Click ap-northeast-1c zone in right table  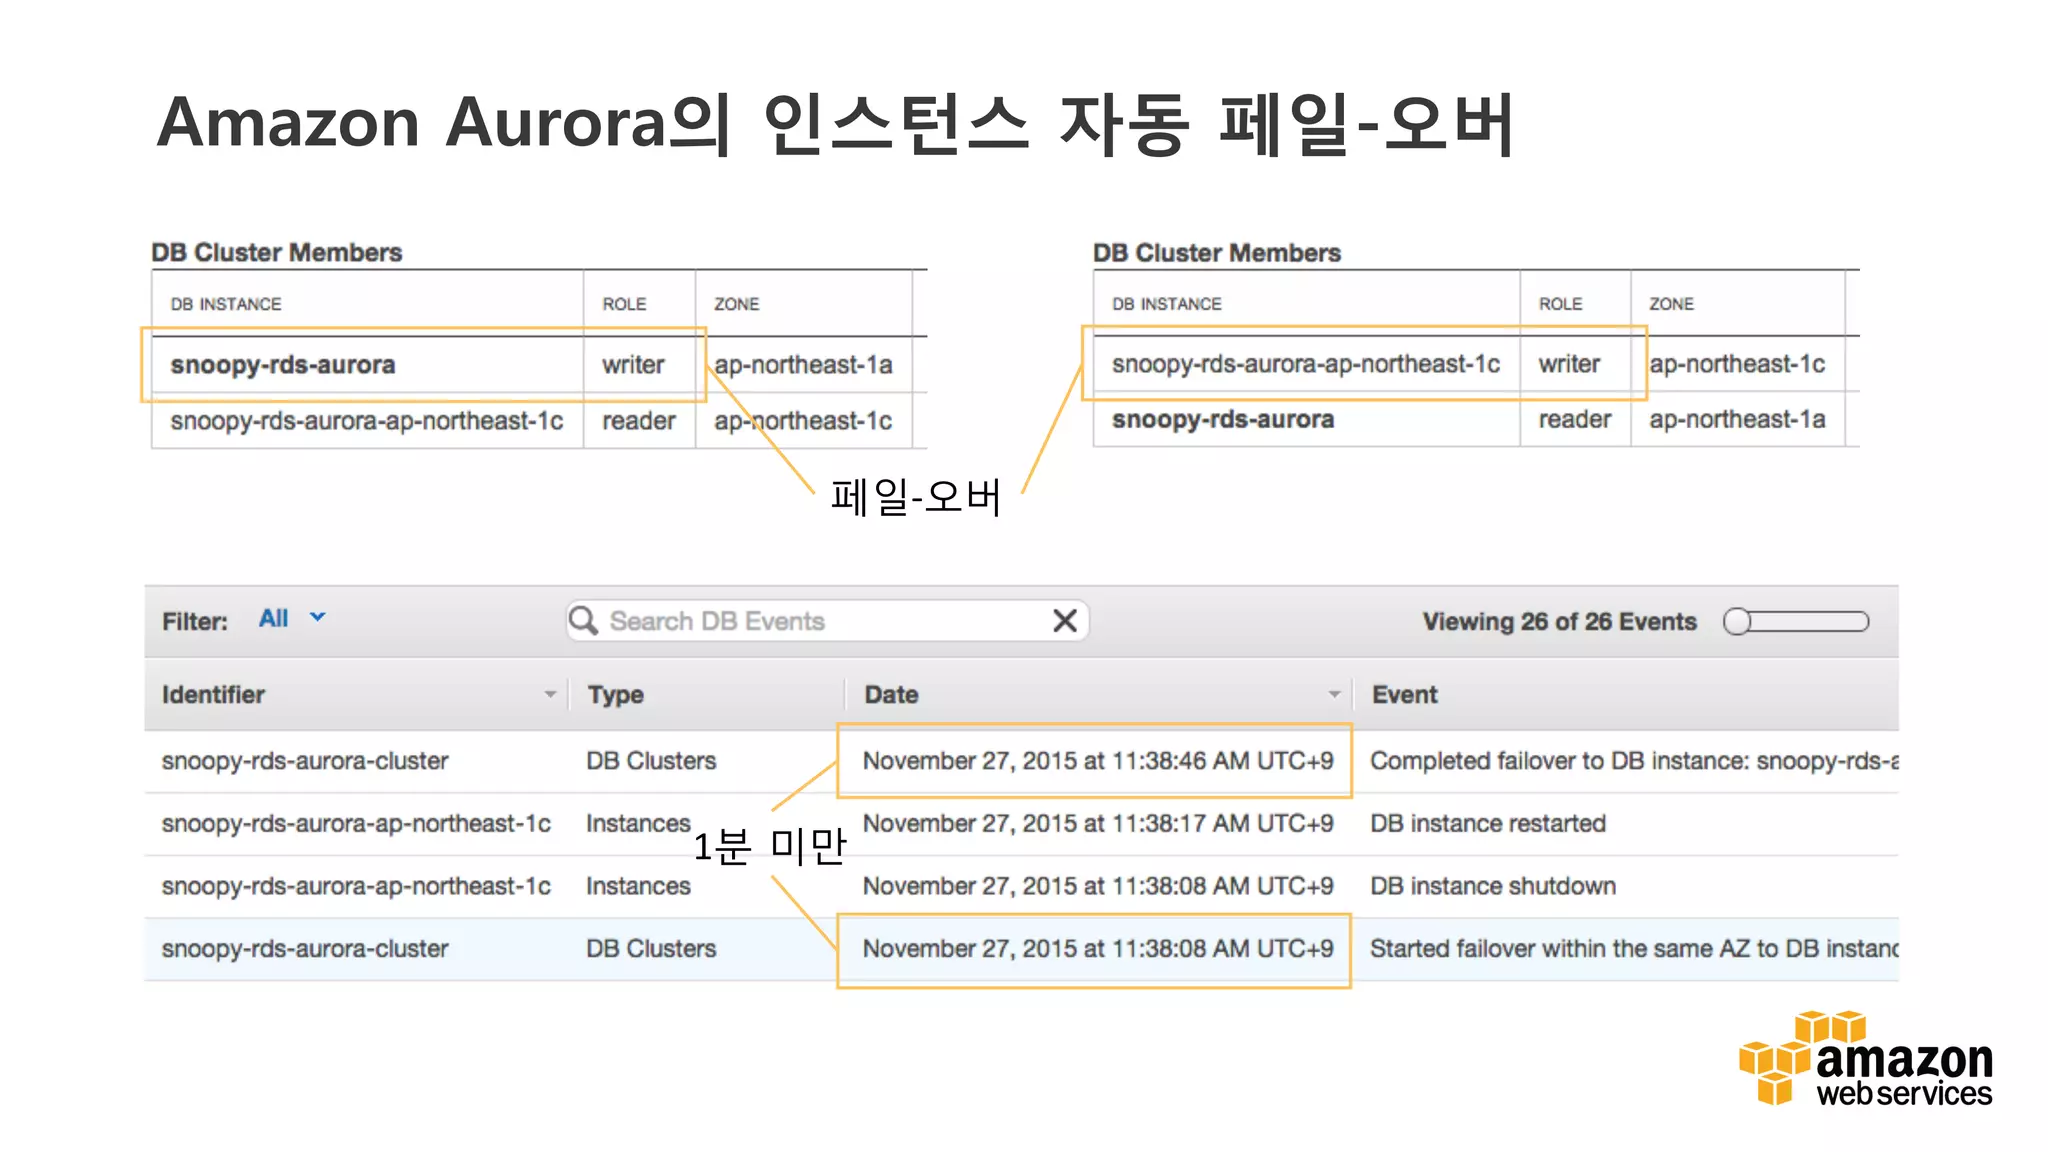[x=1737, y=364]
